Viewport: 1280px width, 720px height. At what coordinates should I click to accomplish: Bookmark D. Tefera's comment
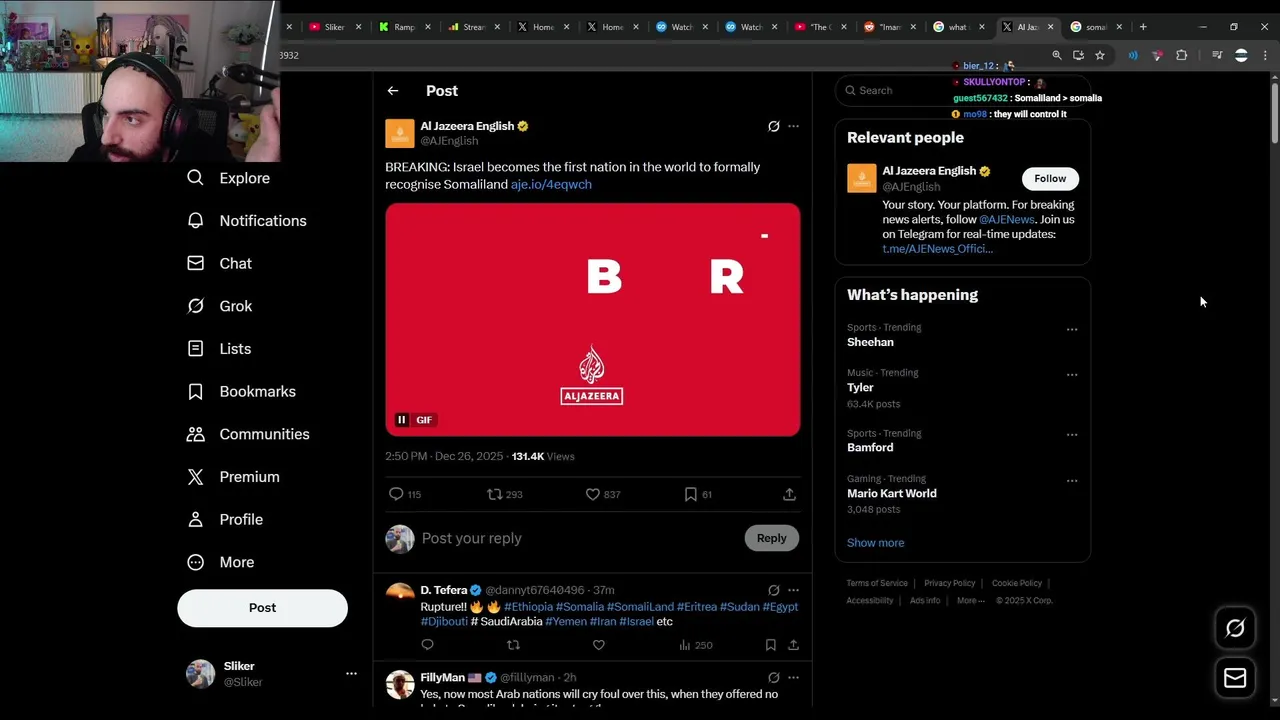[x=770, y=645]
